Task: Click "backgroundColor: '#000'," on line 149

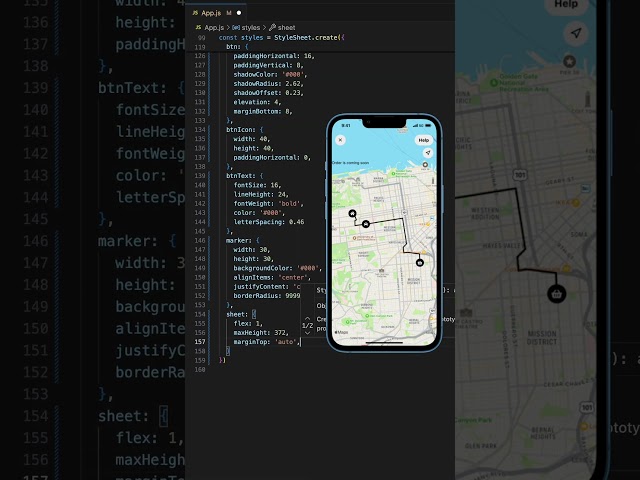Action: [278, 268]
